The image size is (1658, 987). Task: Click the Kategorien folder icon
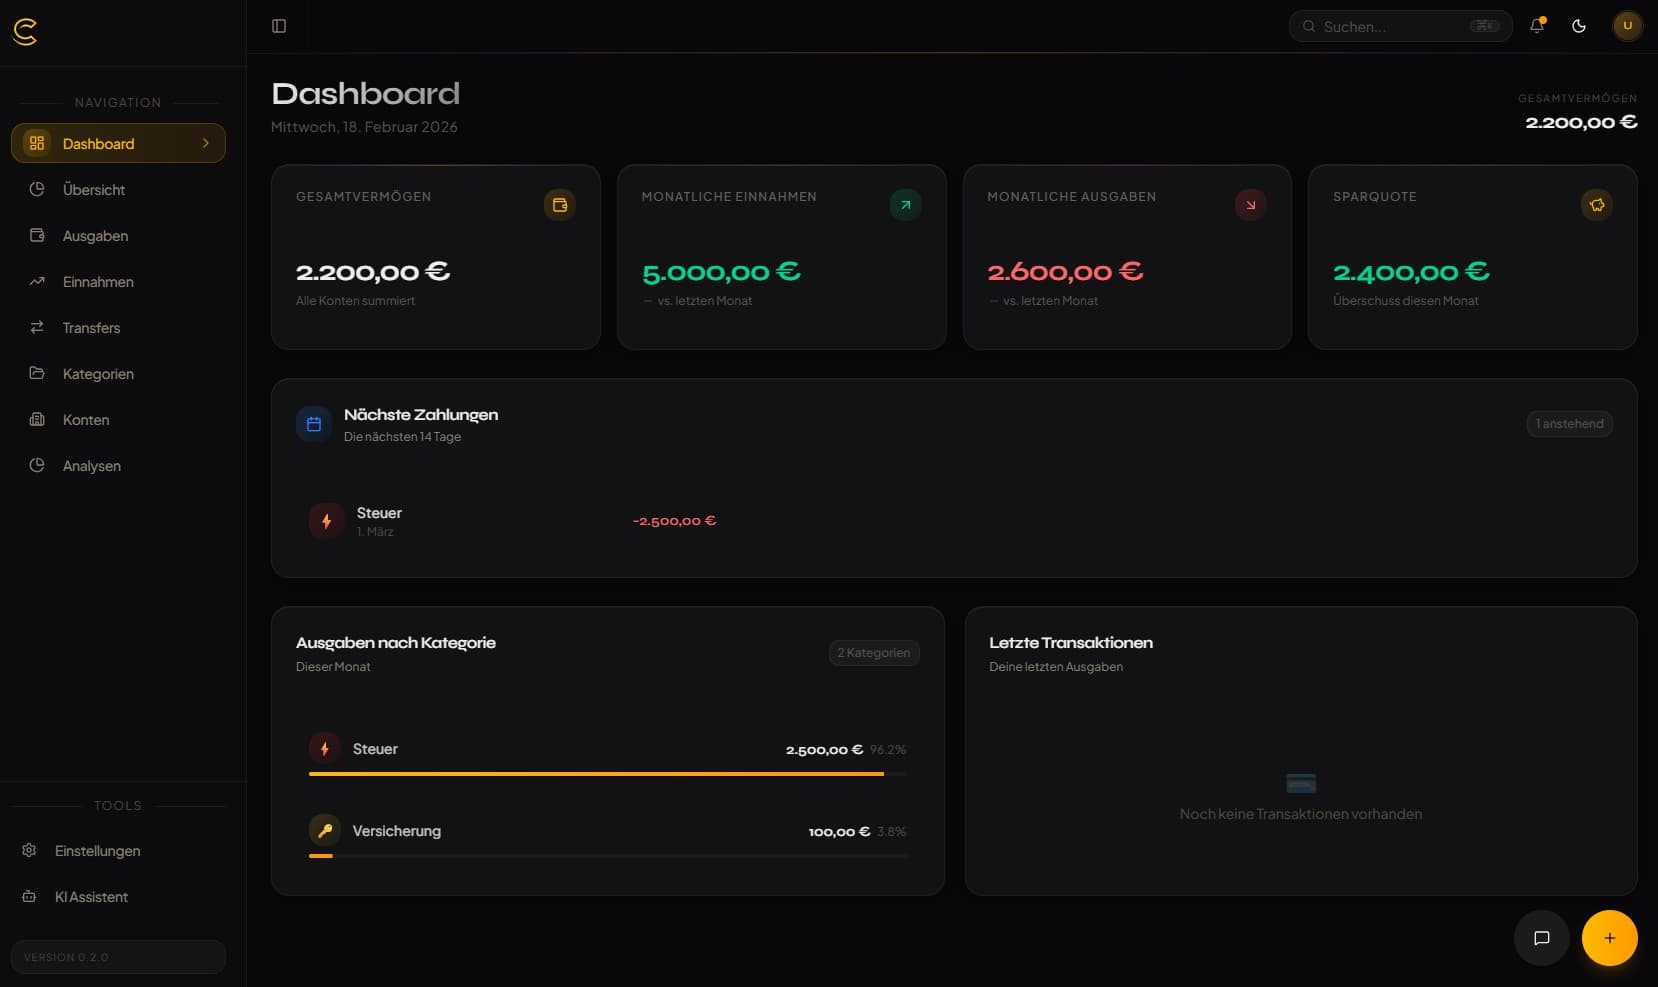coord(37,373)
